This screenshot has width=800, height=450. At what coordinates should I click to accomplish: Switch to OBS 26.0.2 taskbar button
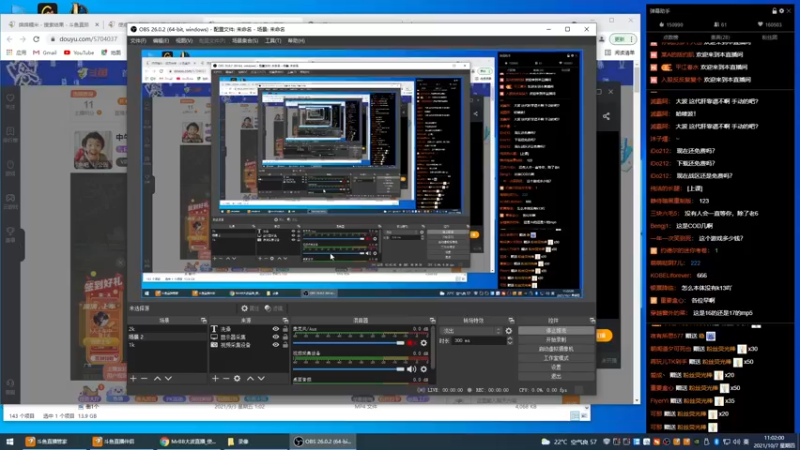[323, 441]
